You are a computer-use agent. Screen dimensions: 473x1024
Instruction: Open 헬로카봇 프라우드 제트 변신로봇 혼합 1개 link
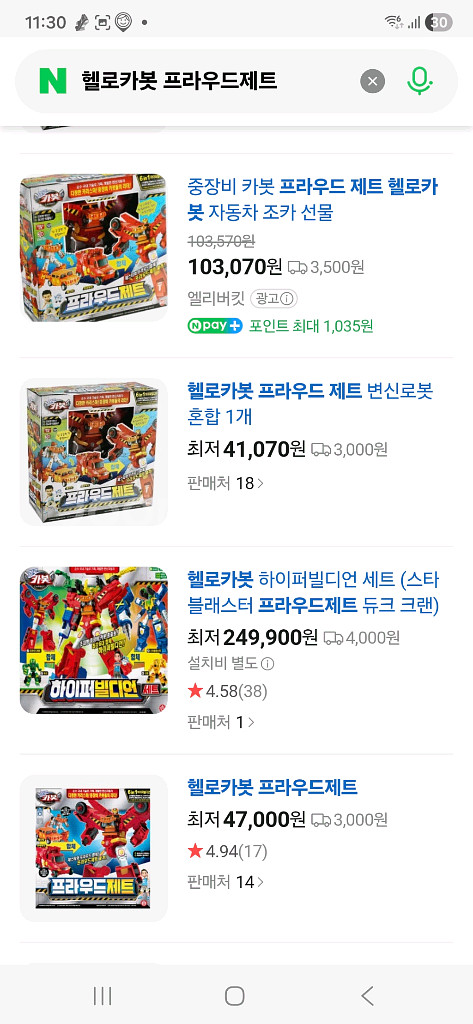310,404
